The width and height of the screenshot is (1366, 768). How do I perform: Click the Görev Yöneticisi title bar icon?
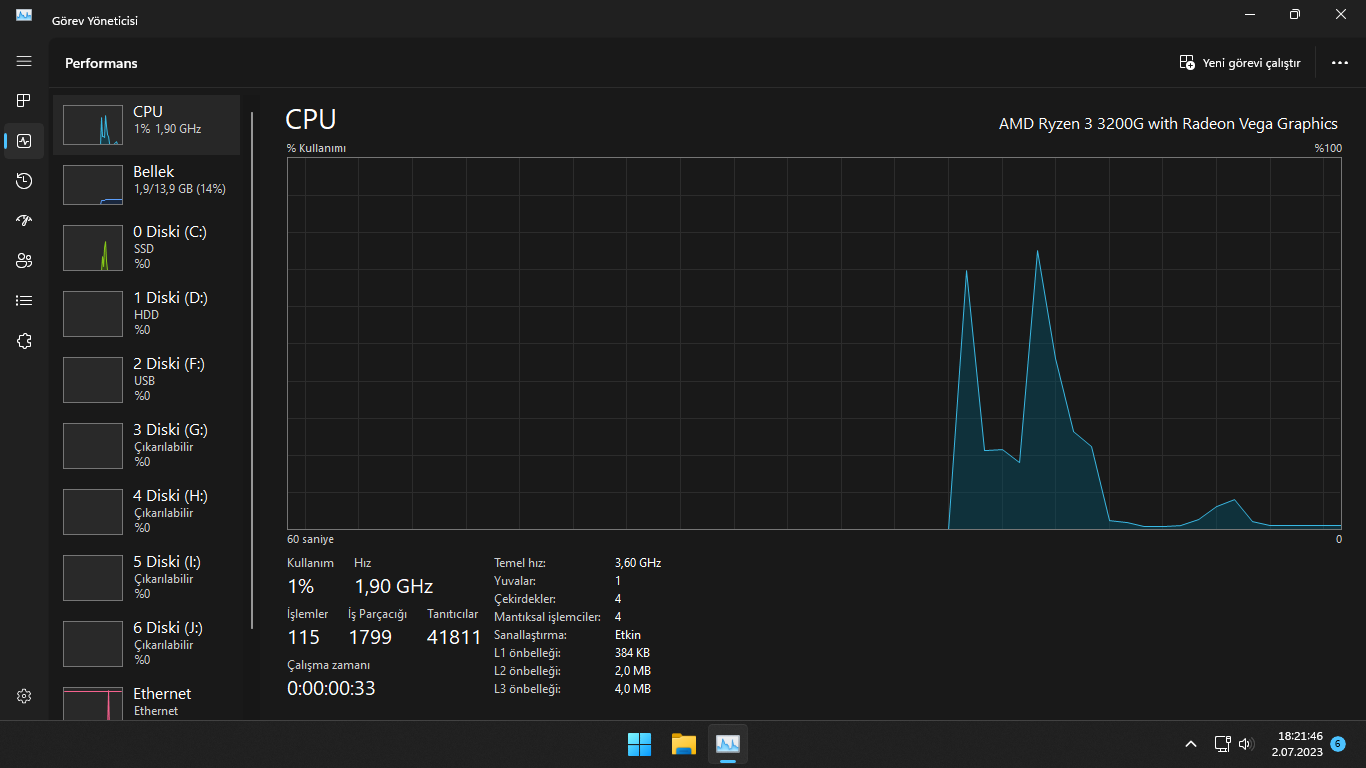tap(24, 15)
